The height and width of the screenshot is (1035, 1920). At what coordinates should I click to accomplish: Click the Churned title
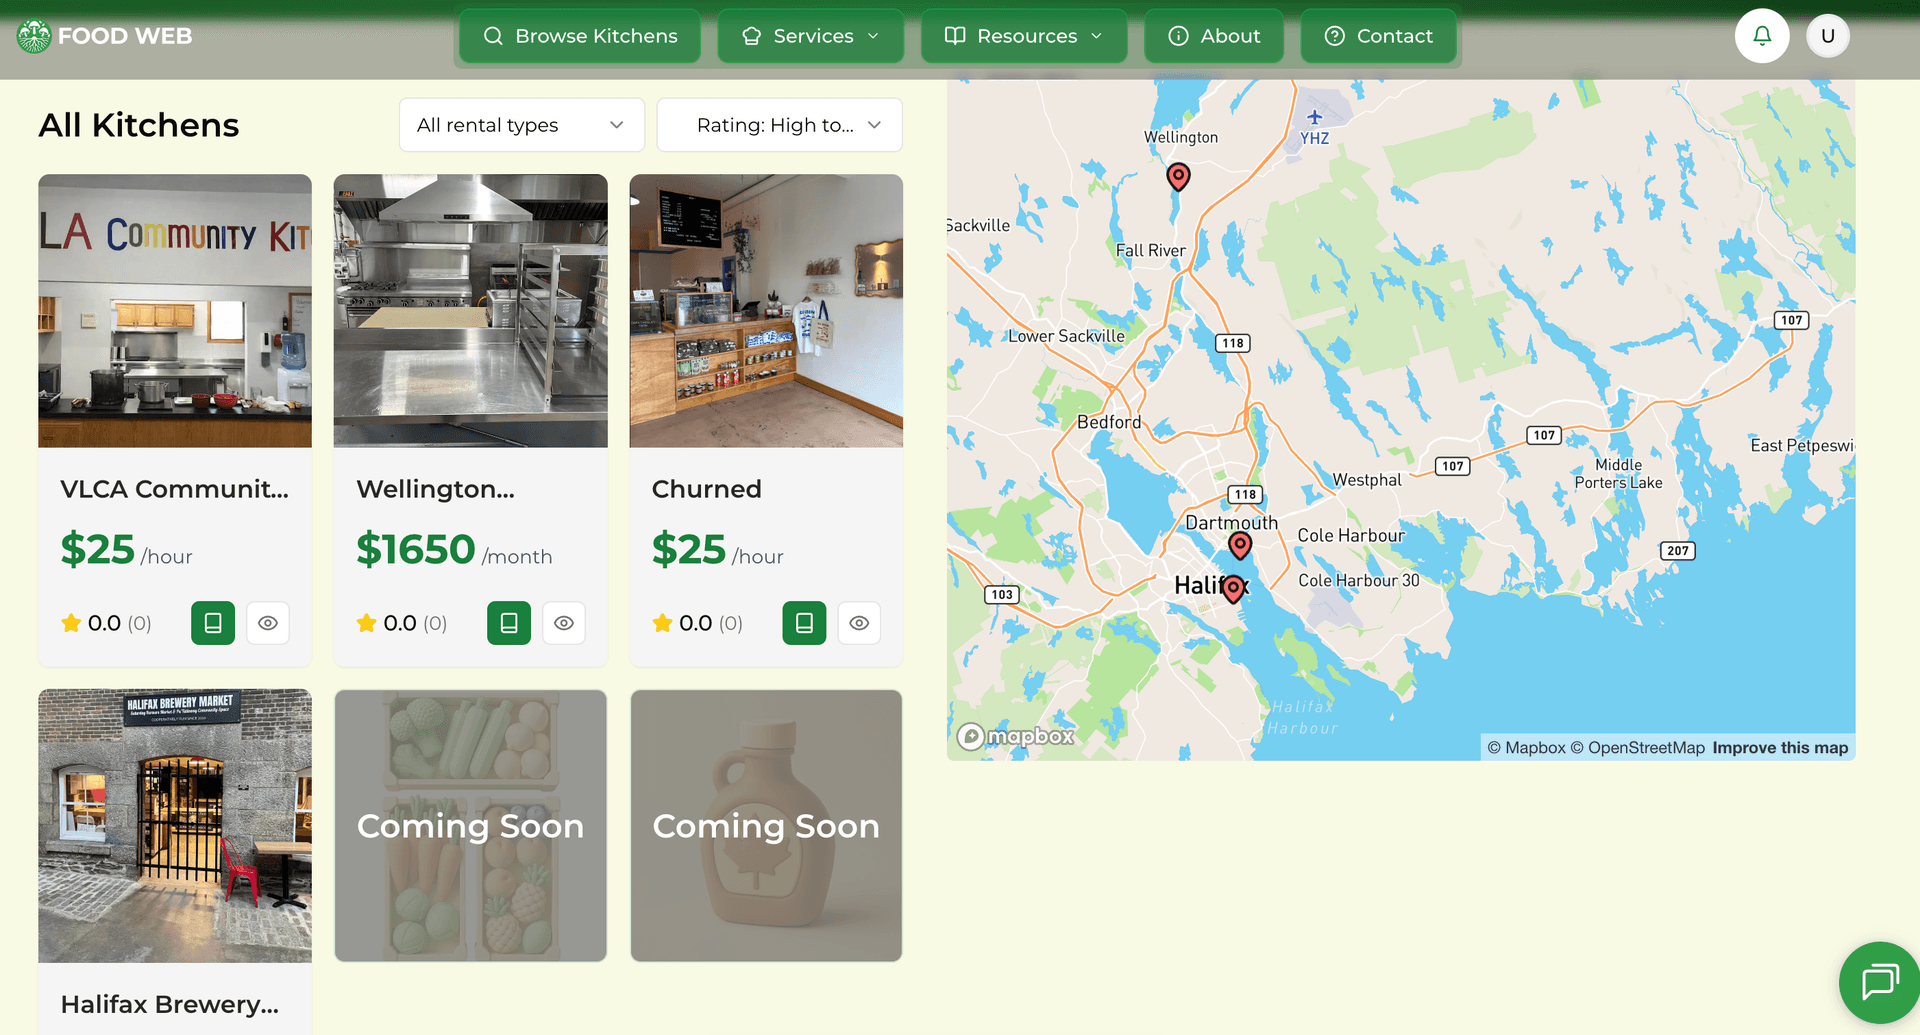tap(707, 489)
